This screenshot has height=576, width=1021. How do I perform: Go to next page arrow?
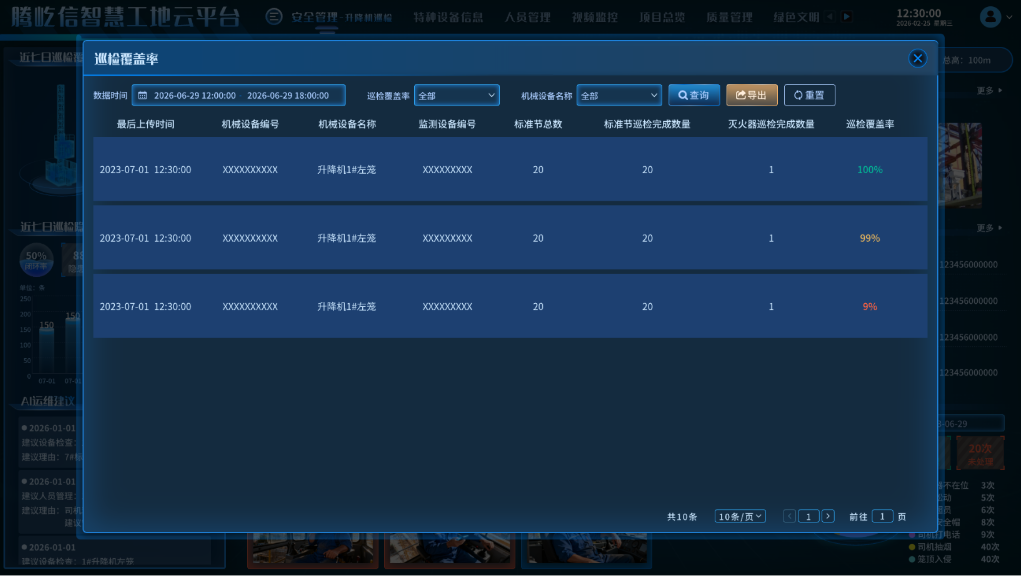click(828, 516)
